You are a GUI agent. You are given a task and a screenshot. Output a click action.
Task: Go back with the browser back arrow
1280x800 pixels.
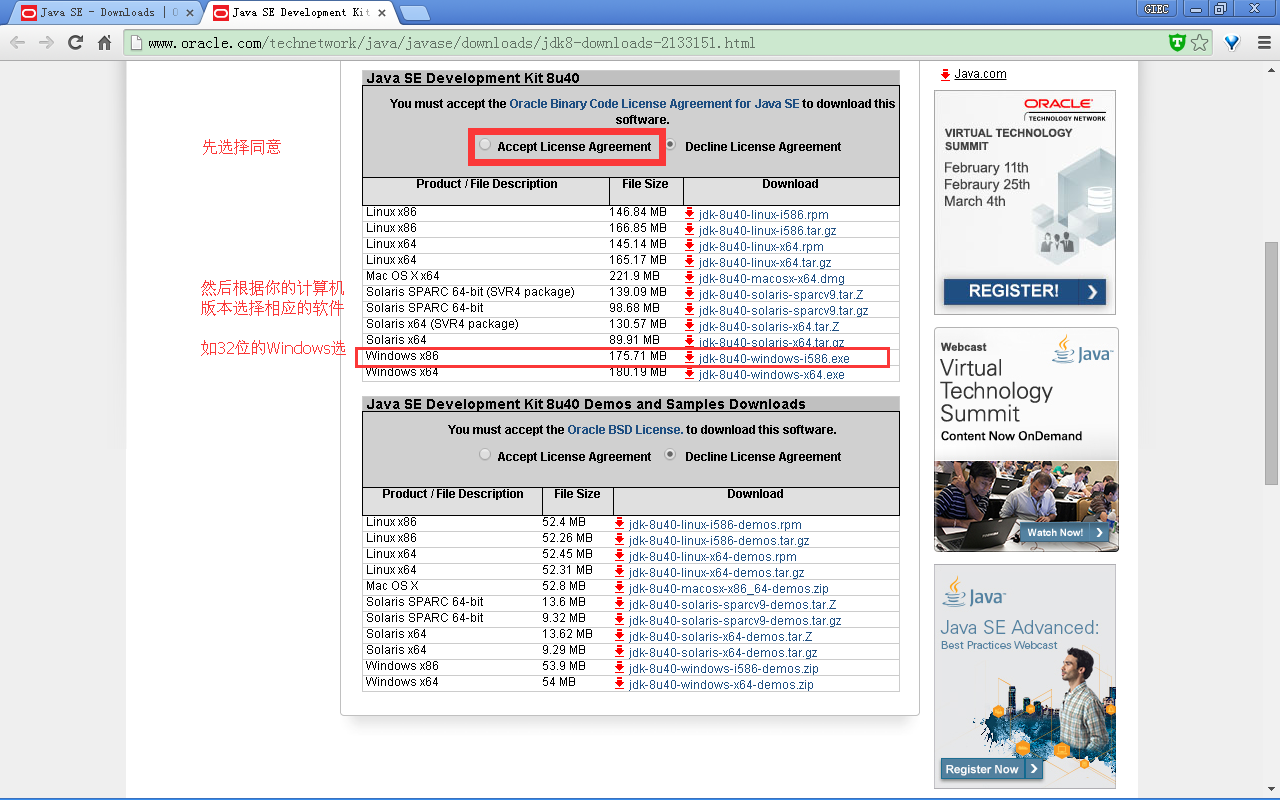[x=18, y=43]
